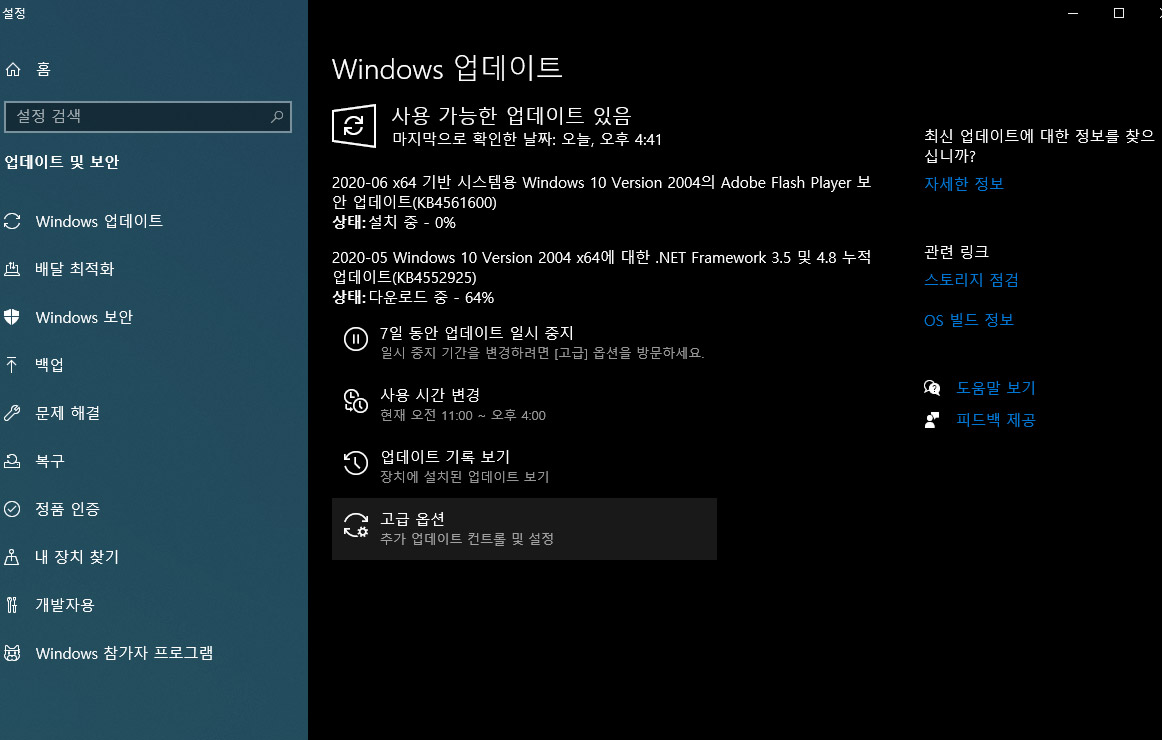
Task: Click the 설정 검색 input field
Action: click(x=147, y=116)
